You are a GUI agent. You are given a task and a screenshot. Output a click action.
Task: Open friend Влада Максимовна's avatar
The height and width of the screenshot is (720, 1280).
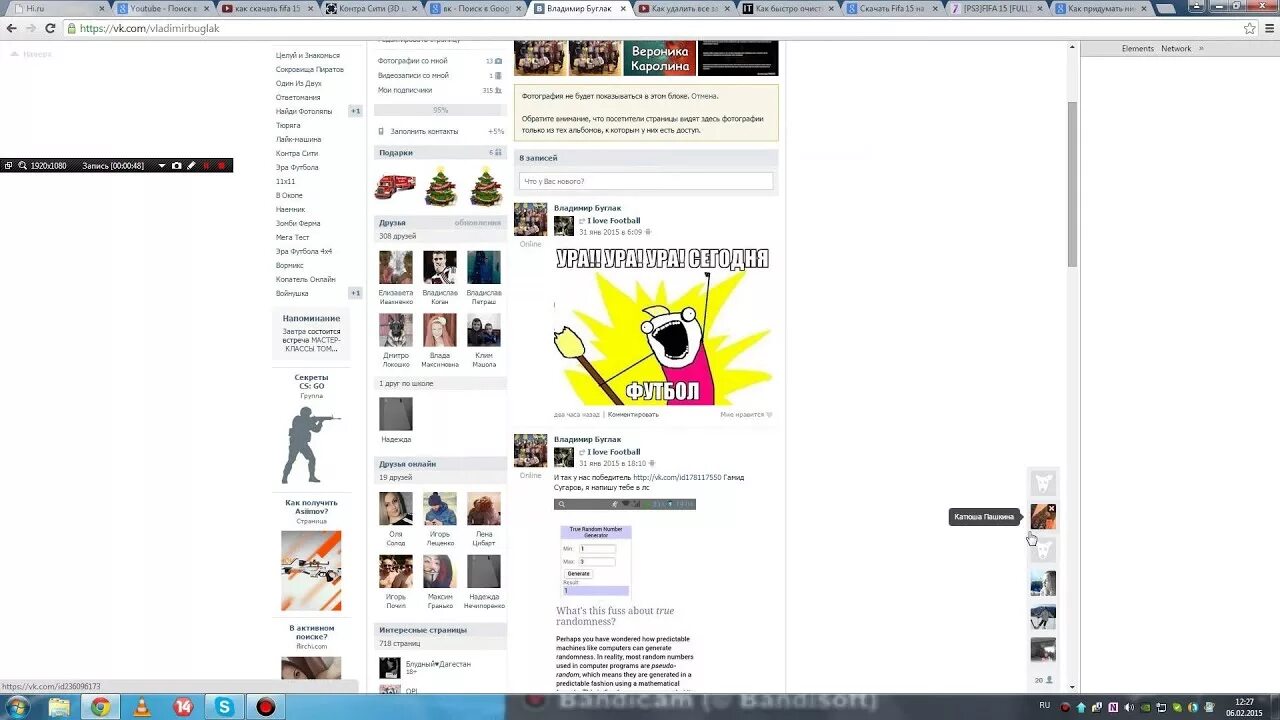(x=440, y=330)
